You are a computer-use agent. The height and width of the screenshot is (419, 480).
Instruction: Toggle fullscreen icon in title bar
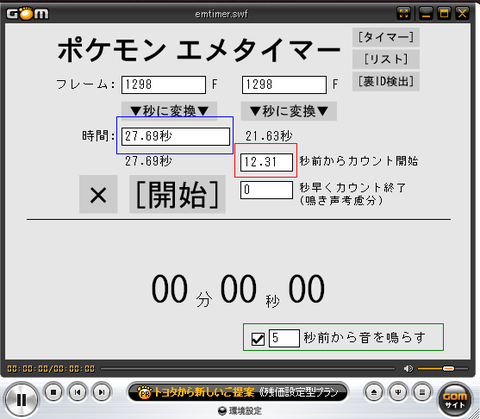(404, 14)
